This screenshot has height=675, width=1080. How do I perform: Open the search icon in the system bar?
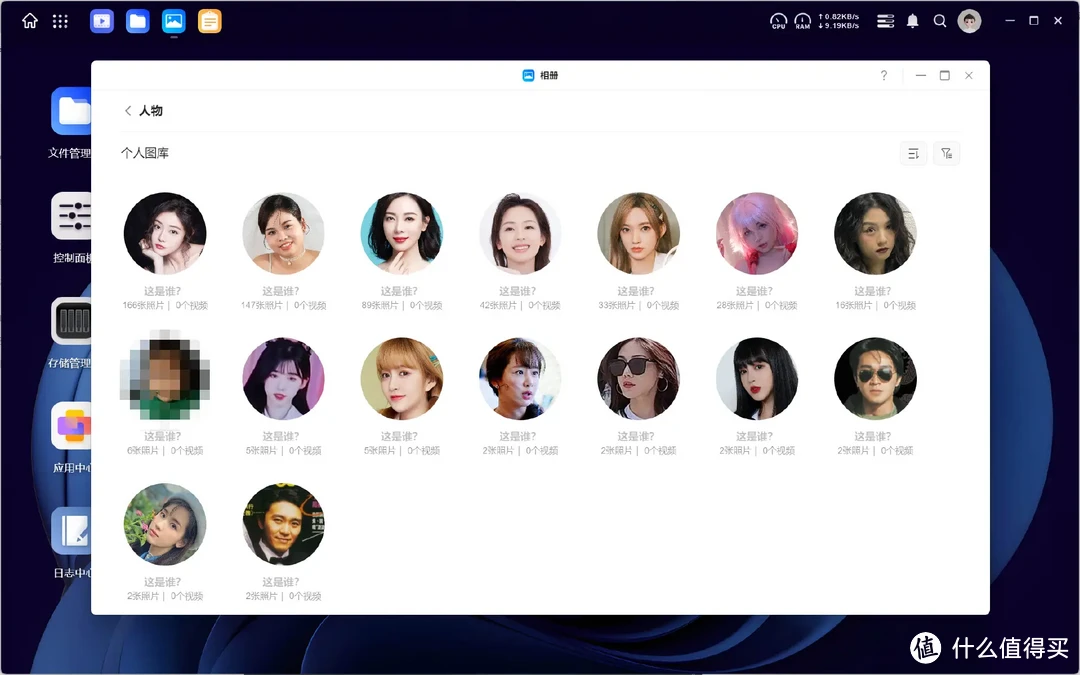point(940,20)
